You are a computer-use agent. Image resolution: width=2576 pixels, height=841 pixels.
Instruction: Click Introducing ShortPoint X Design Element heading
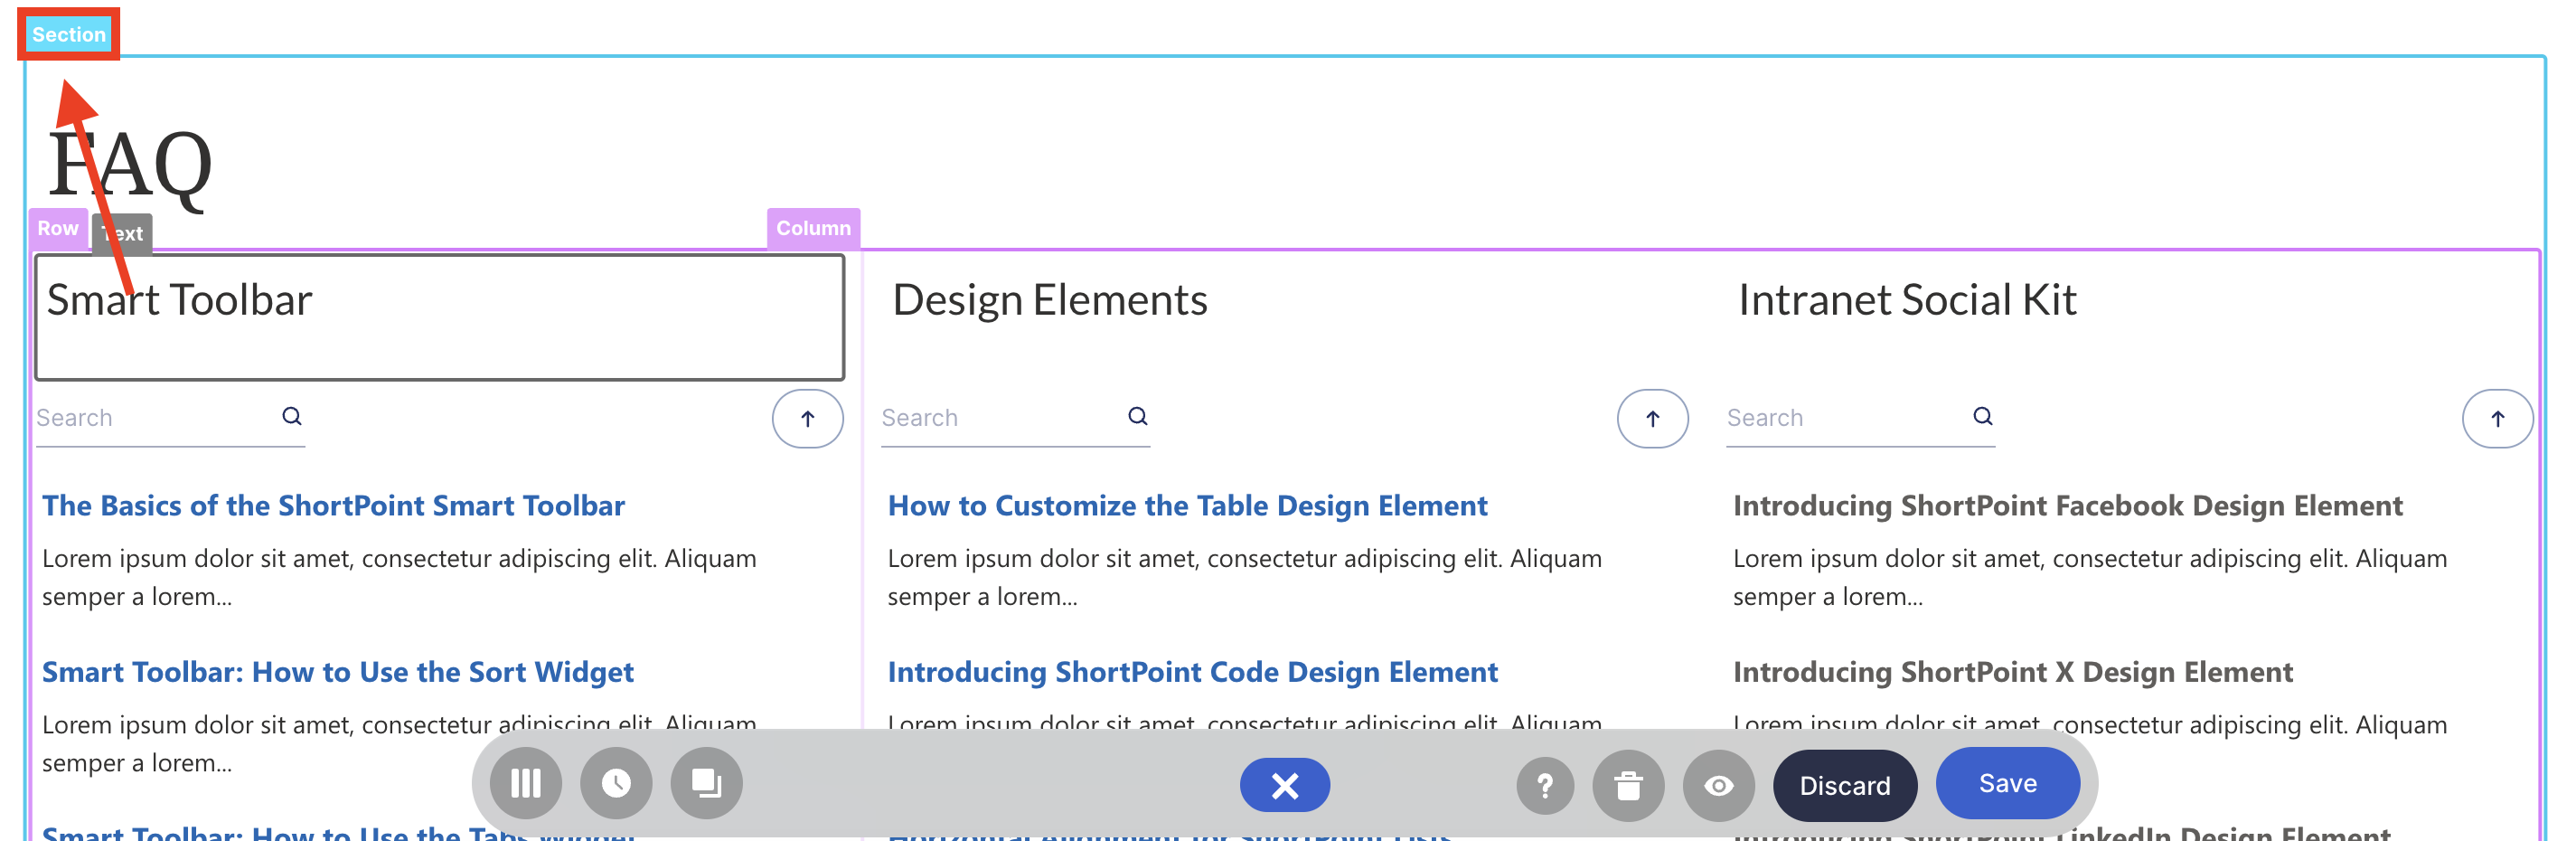[x=2013, y=672]
